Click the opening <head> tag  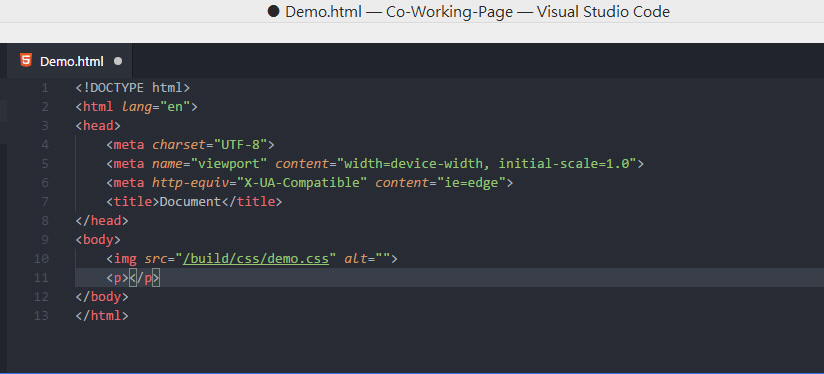coord(98,126)
